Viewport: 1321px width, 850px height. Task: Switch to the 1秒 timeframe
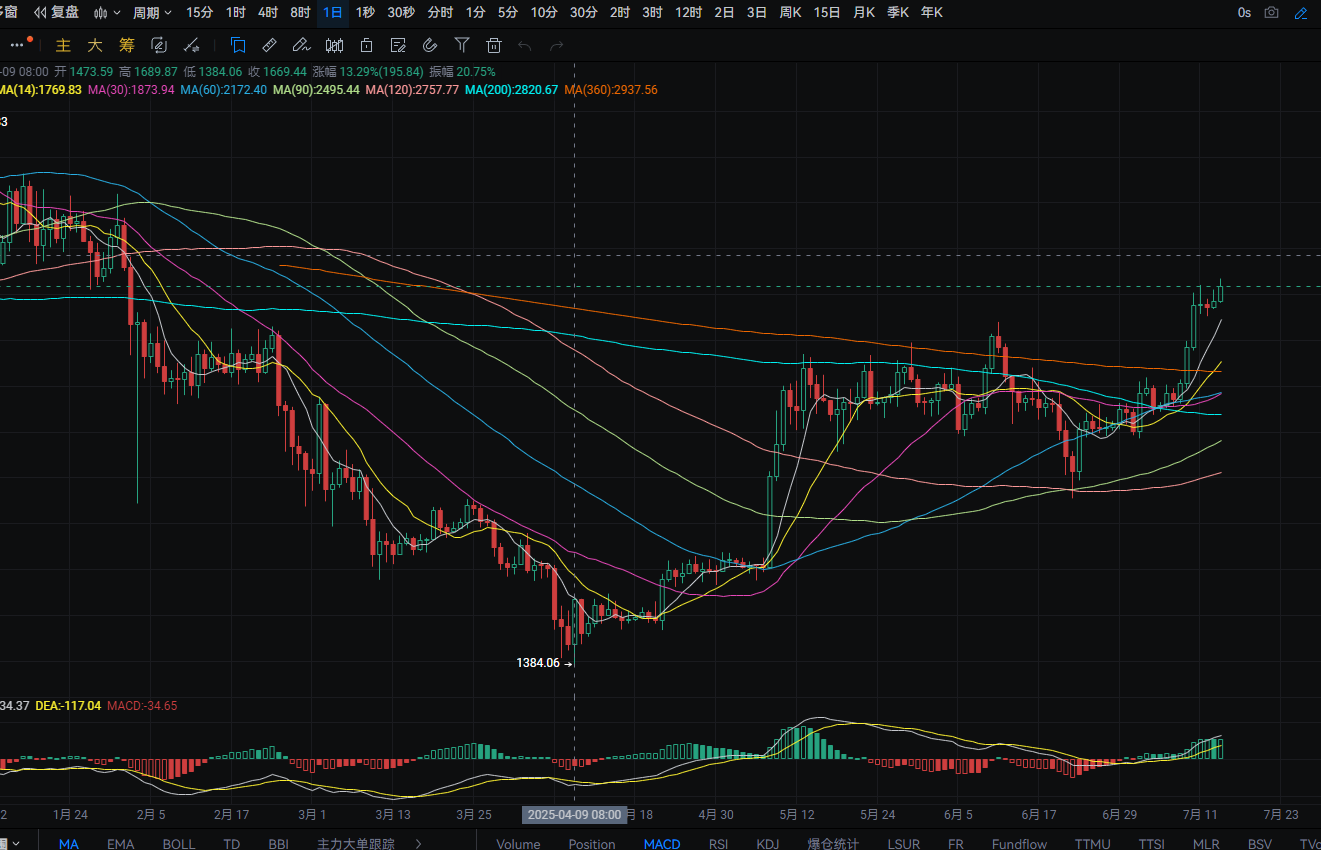pos(365,13)
